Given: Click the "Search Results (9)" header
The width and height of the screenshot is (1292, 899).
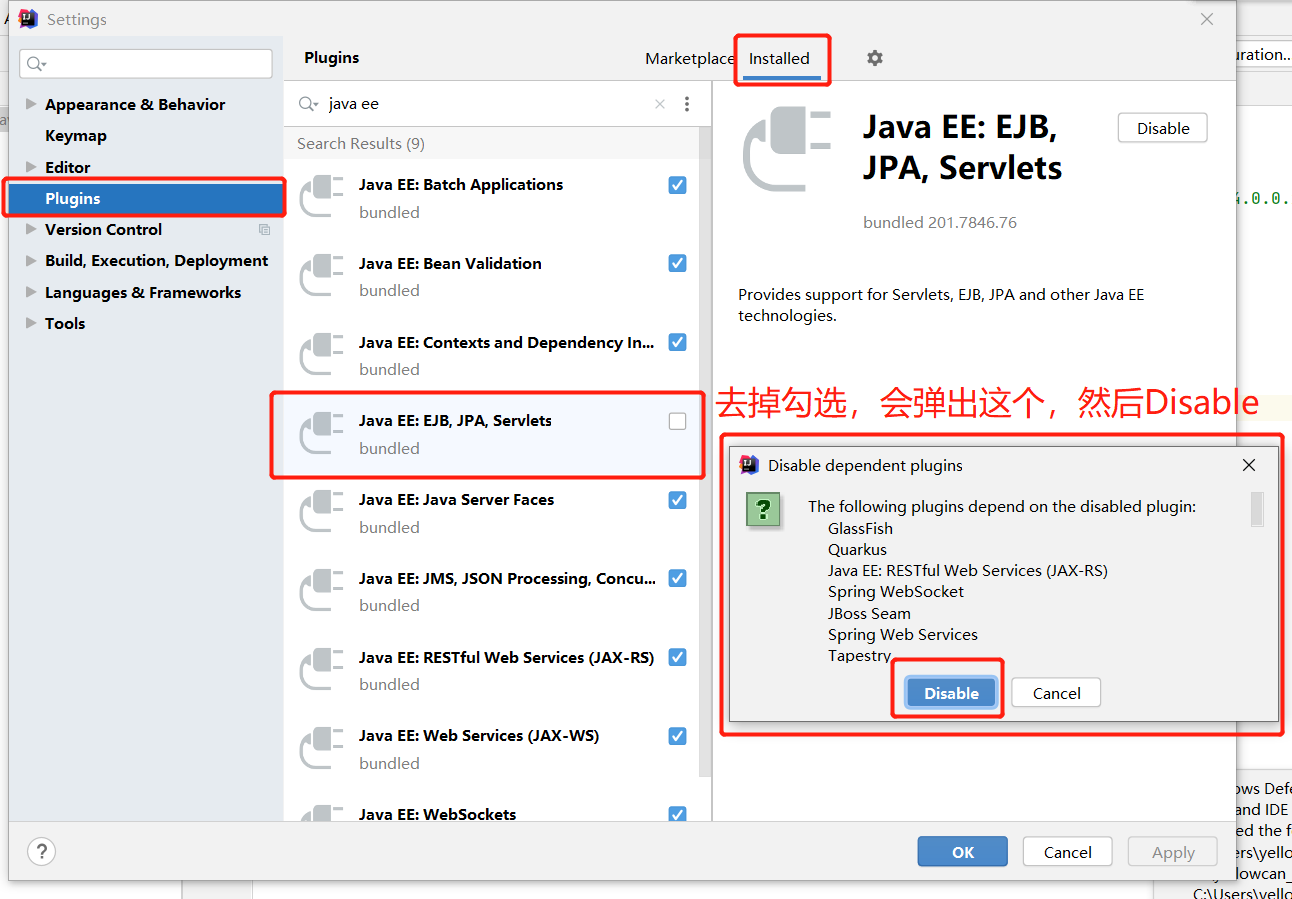Looking at the screenshot, I should tap(361, 144).
